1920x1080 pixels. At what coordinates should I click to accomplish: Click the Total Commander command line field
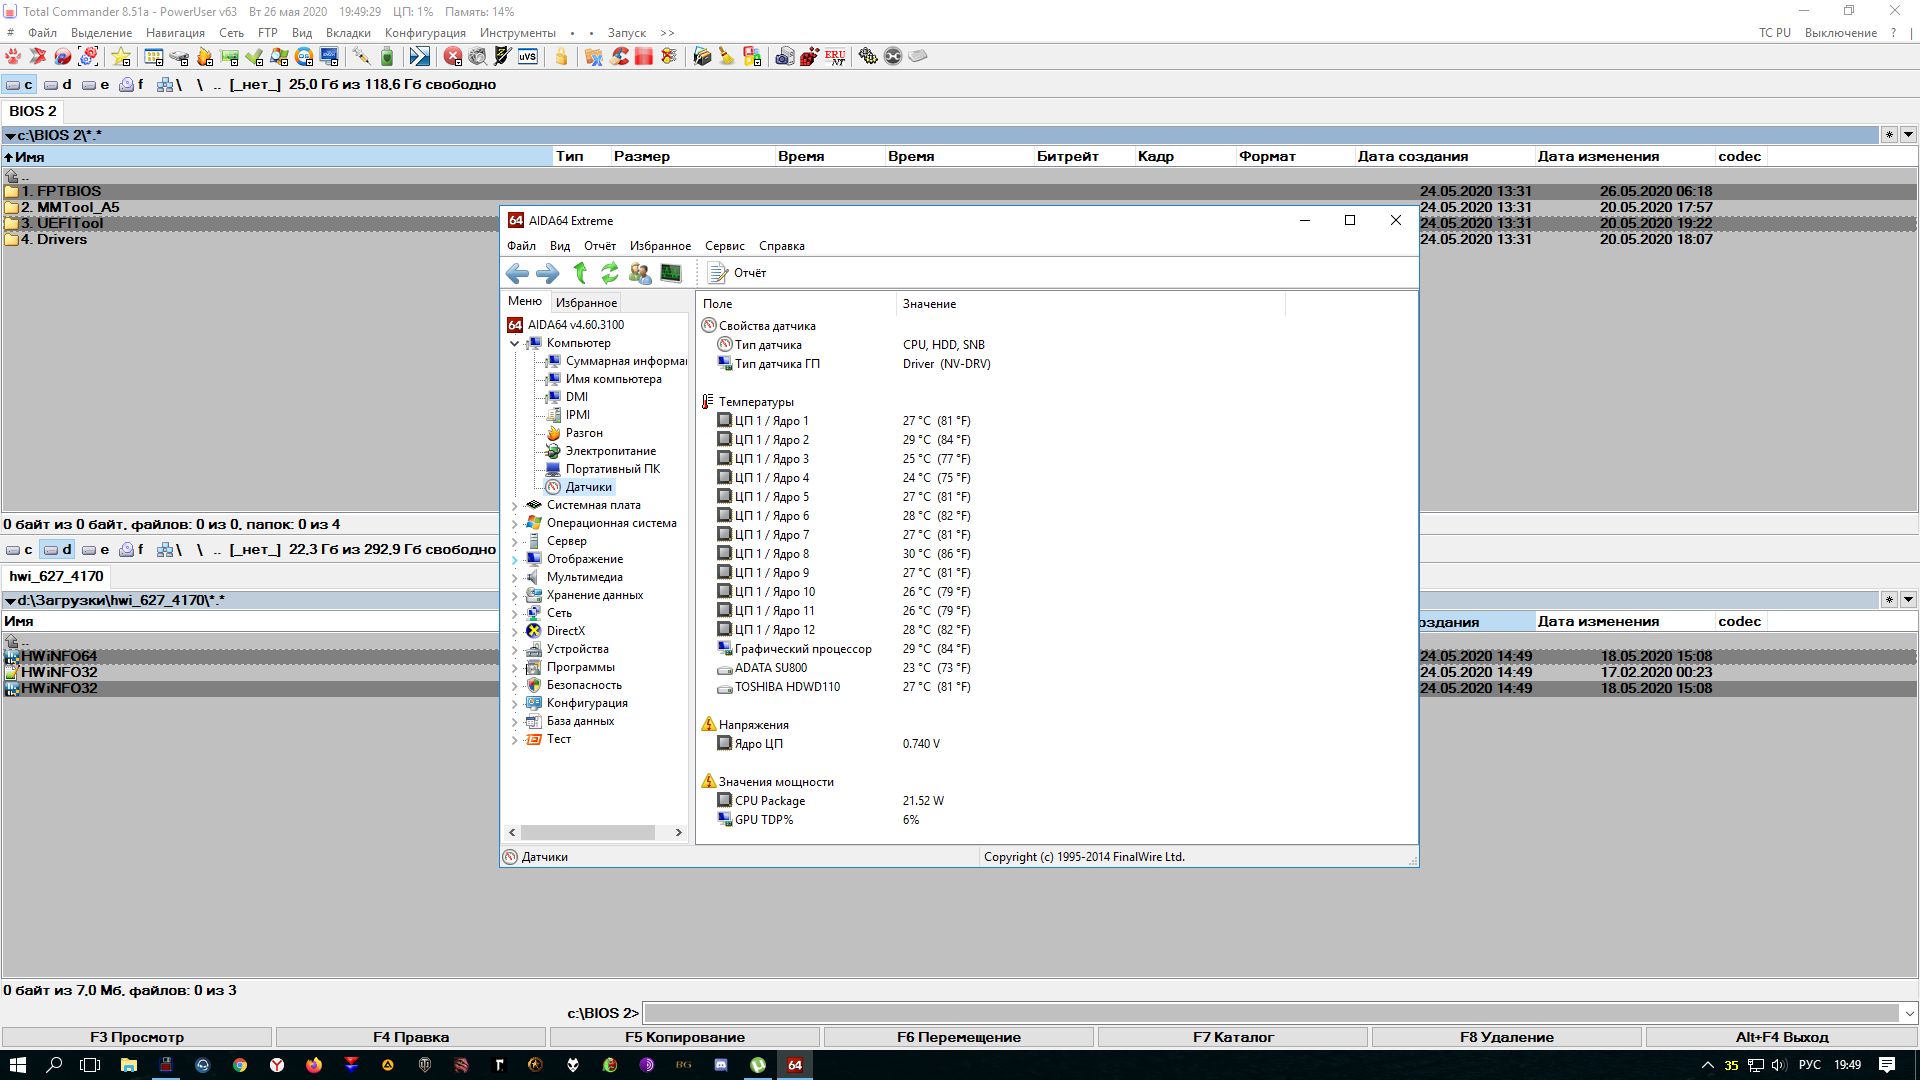1270,1013
